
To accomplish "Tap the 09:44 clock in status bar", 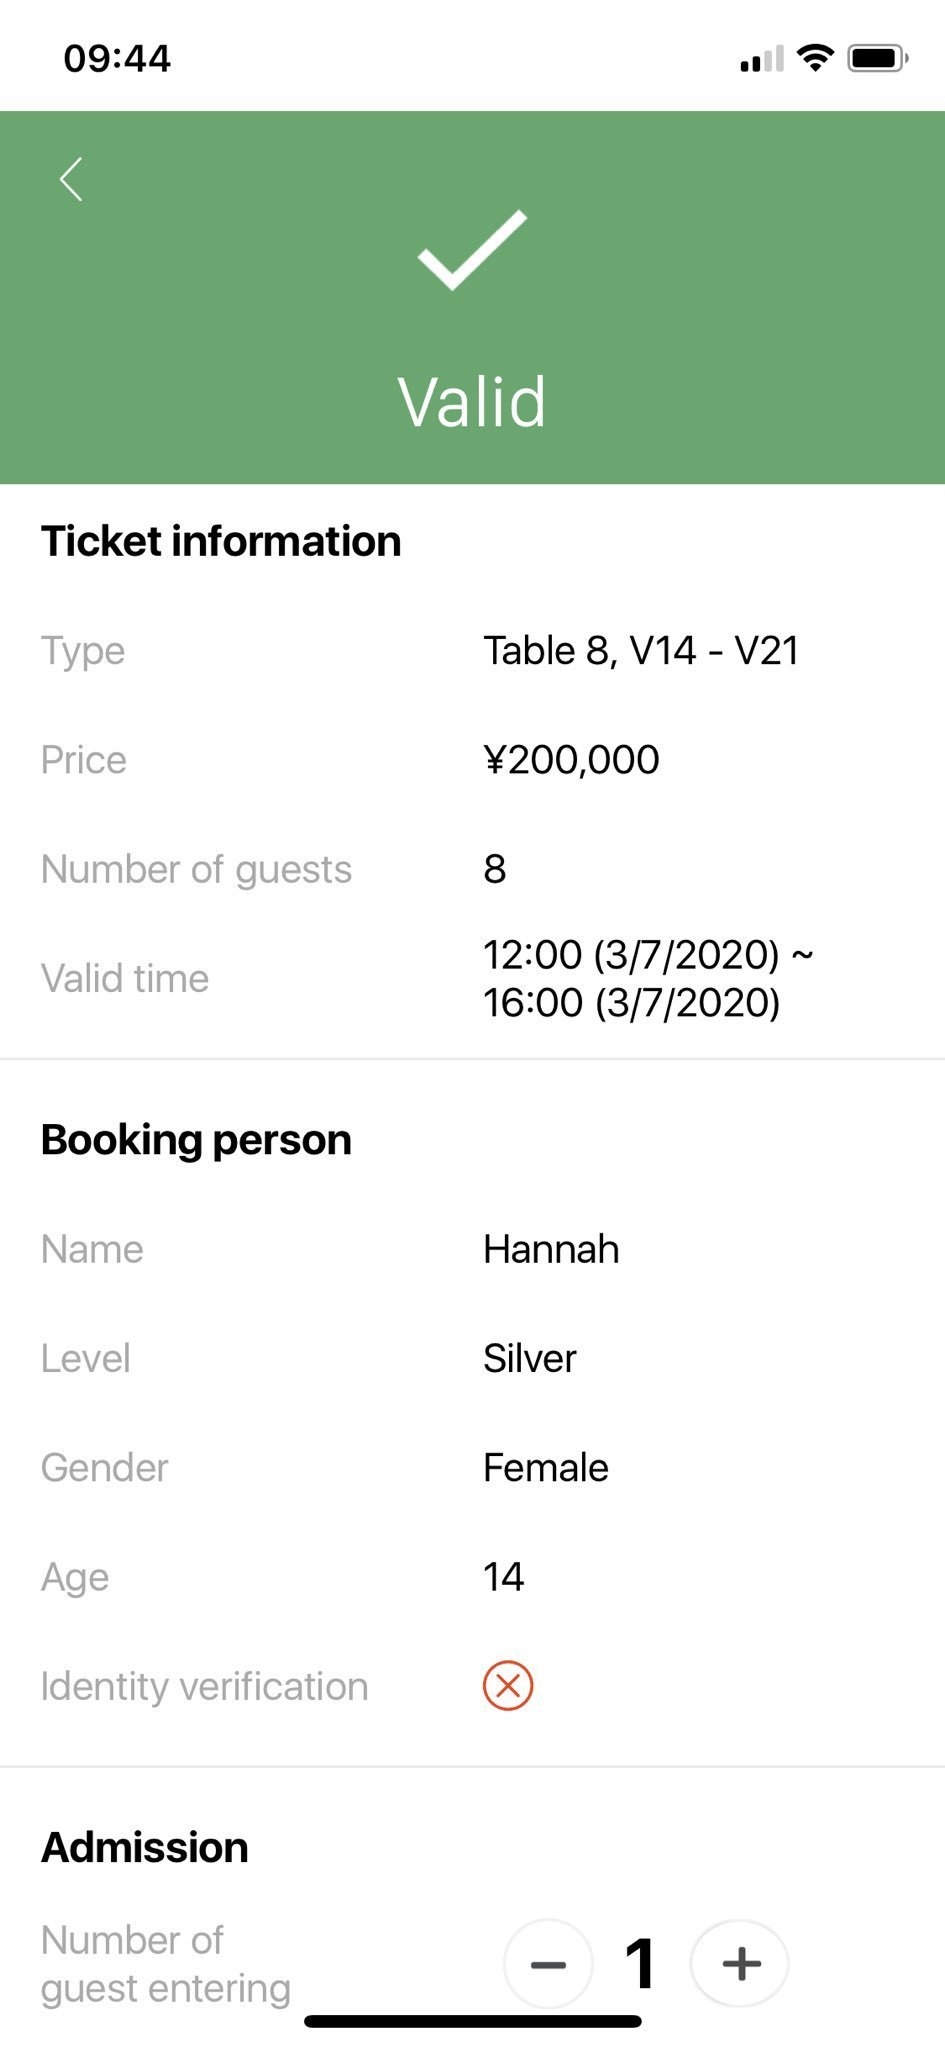I will coord(117,59).
